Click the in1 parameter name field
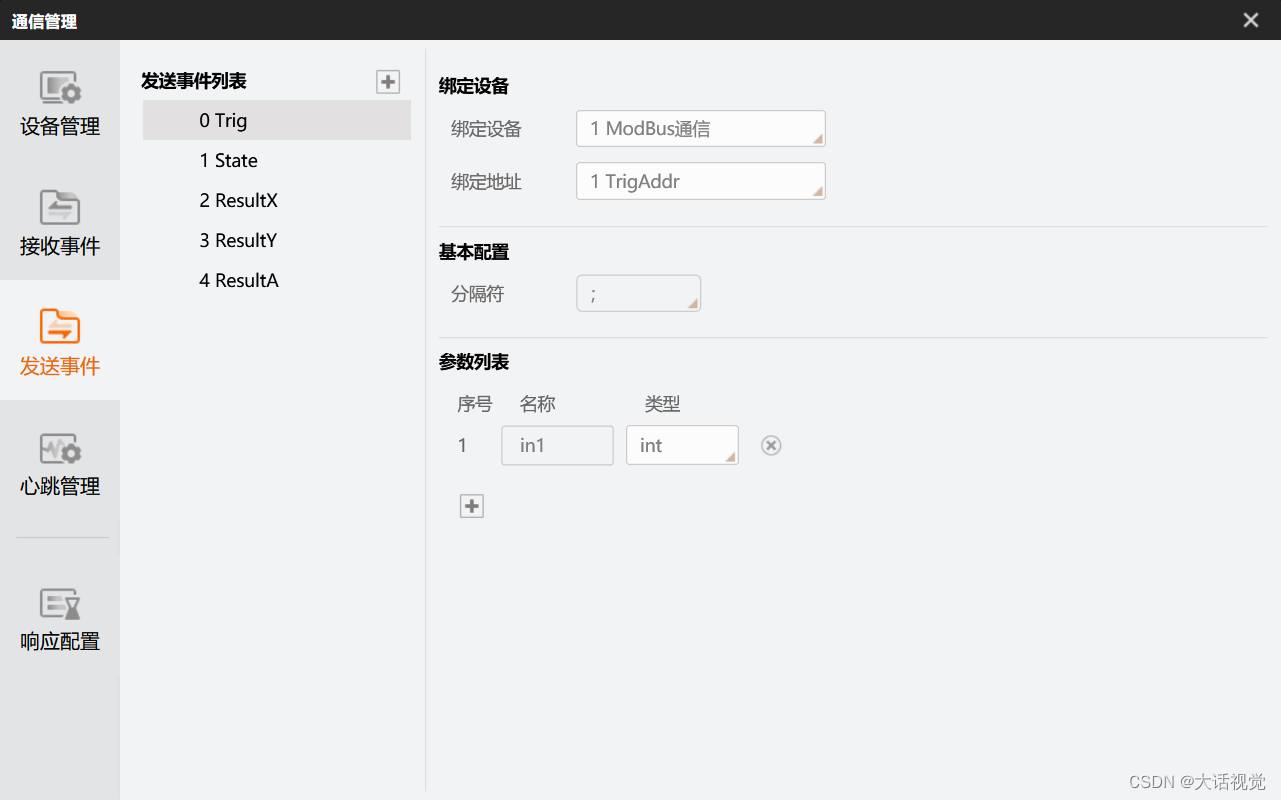Viewport: 1281px width, 800px height. point(557,445)
